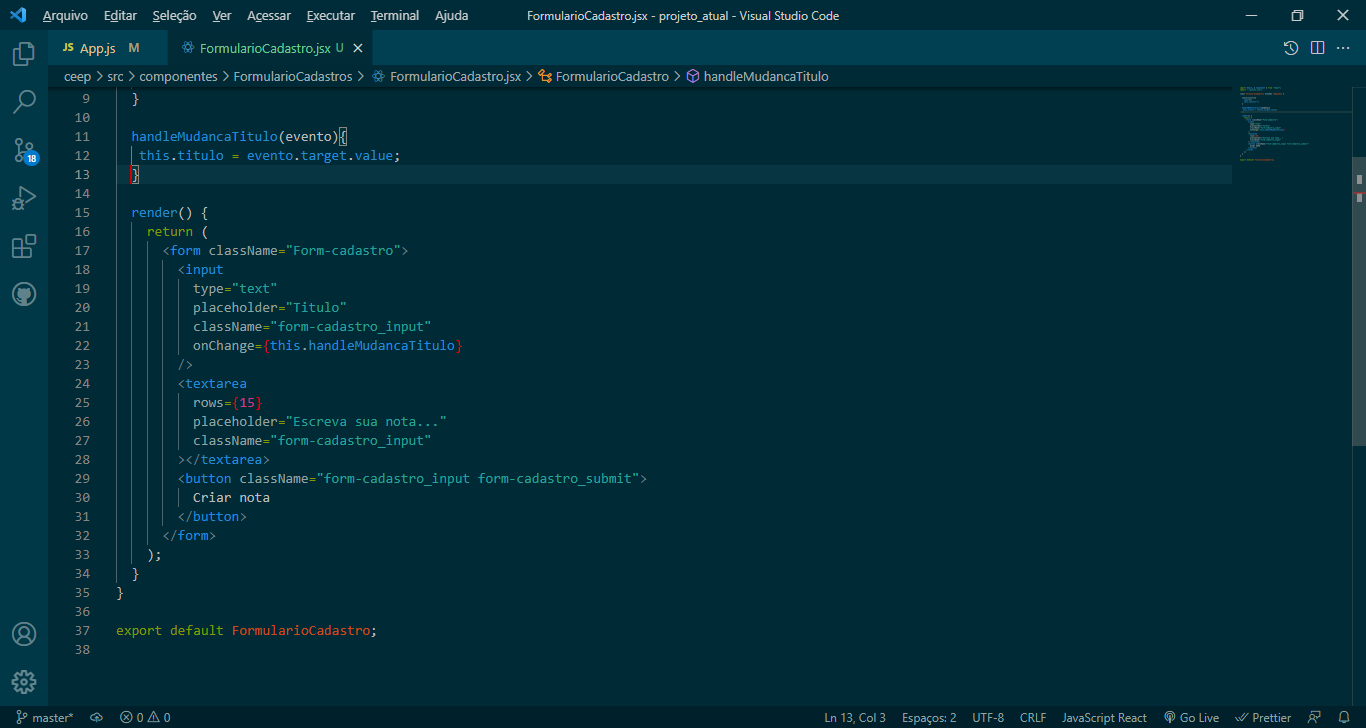The width and height of the screenshot is (1366, 728).
Task: Click FormularioCadastros folder in breadcrumb
Action: (293, 76)
